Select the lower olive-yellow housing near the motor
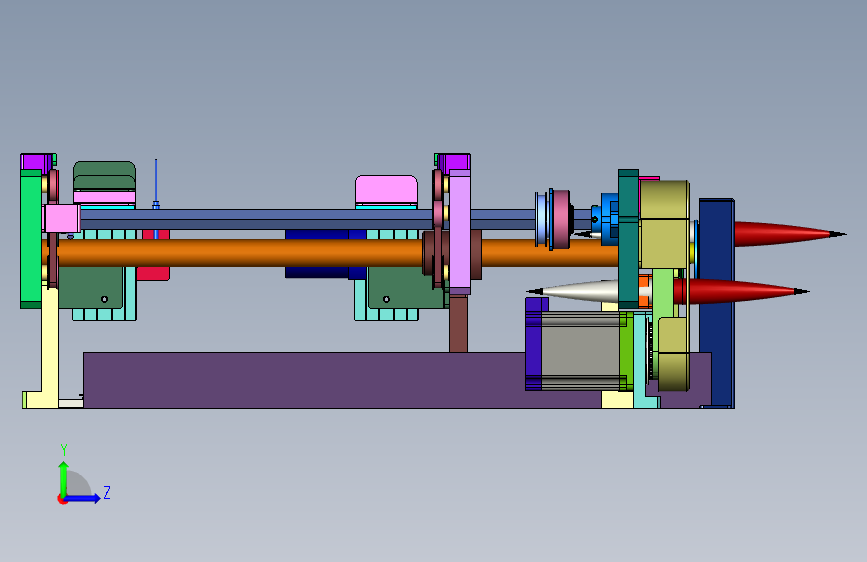Image resolution: width=867 pixels, height=562 pixels. [673, 354]
